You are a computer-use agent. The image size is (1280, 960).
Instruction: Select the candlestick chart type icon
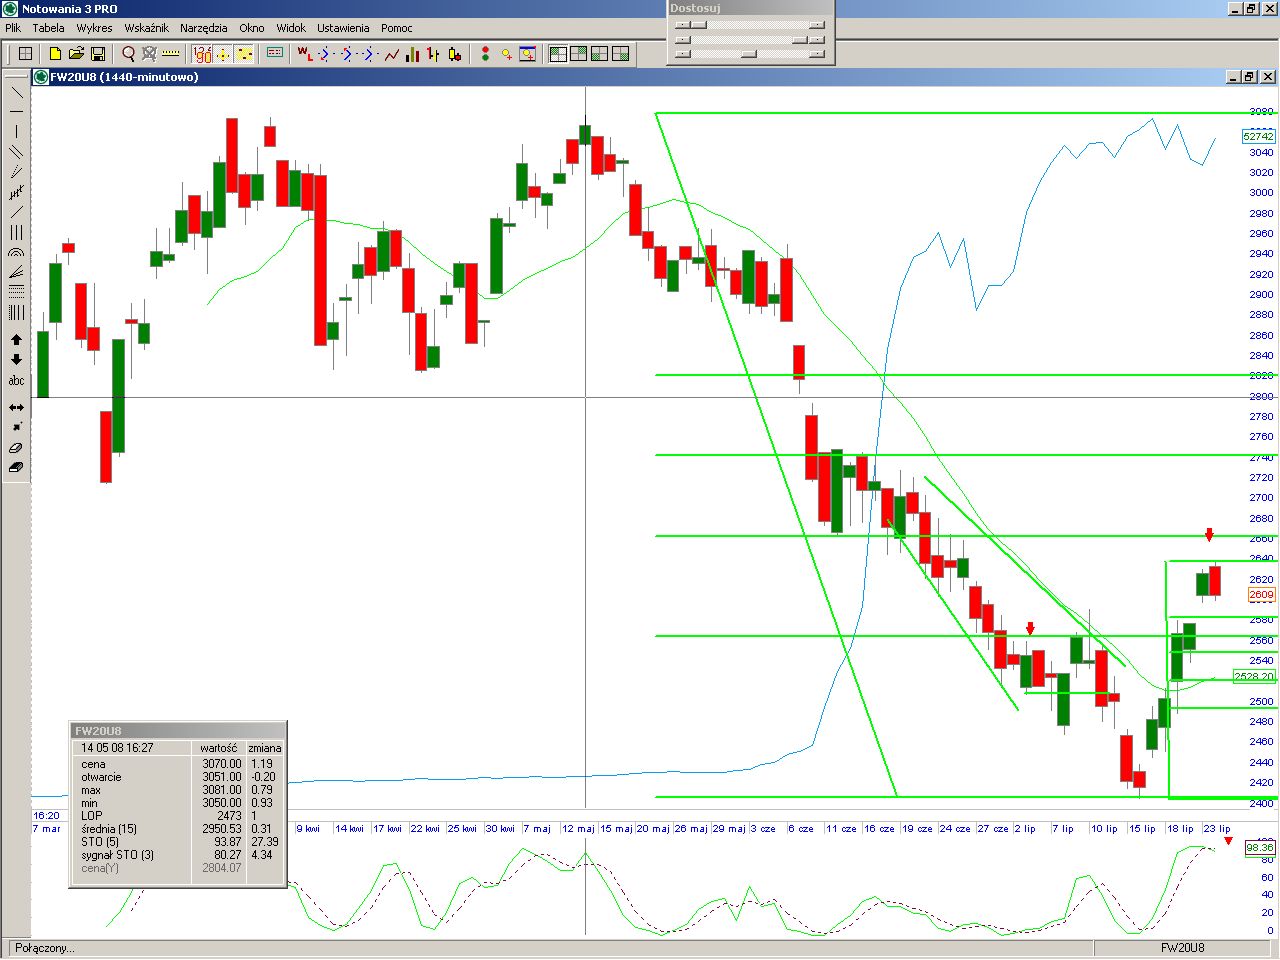pos(455,54)
